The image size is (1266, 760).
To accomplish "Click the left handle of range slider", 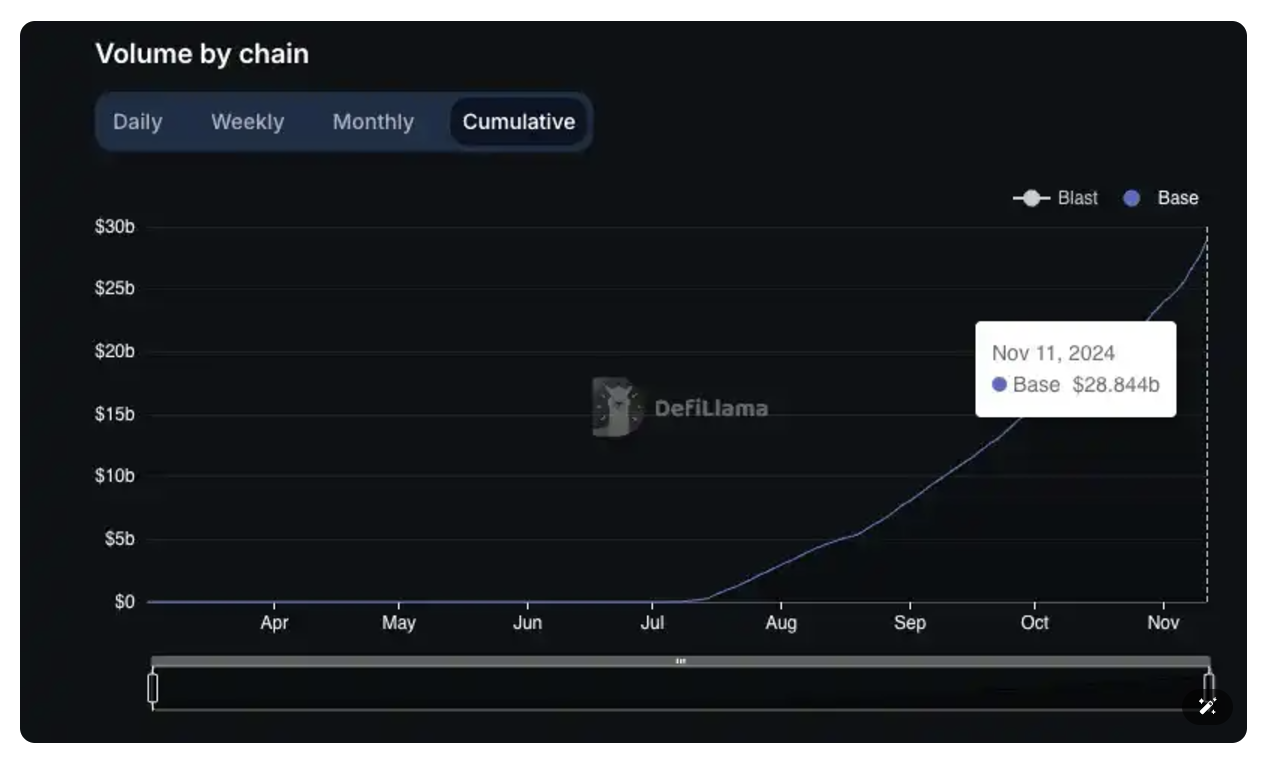I will [153, 688].
